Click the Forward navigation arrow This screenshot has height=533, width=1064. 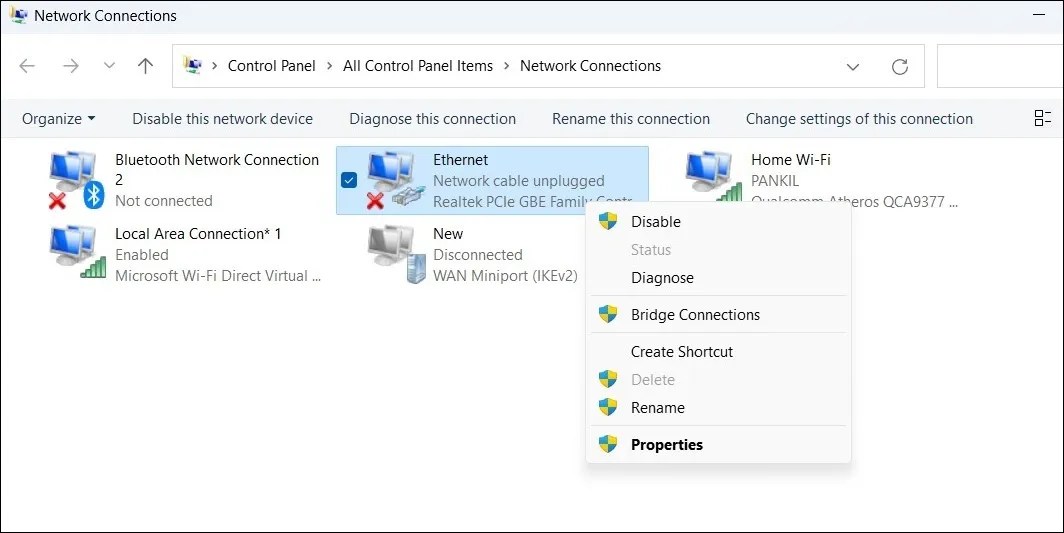coord(71,66)
